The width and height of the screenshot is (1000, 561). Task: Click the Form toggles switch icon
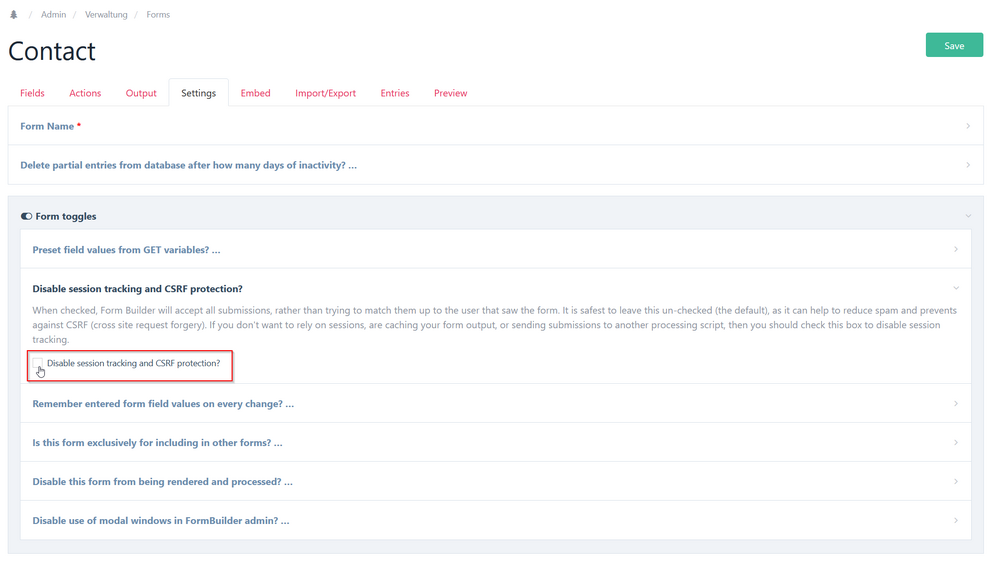point(26,216)
